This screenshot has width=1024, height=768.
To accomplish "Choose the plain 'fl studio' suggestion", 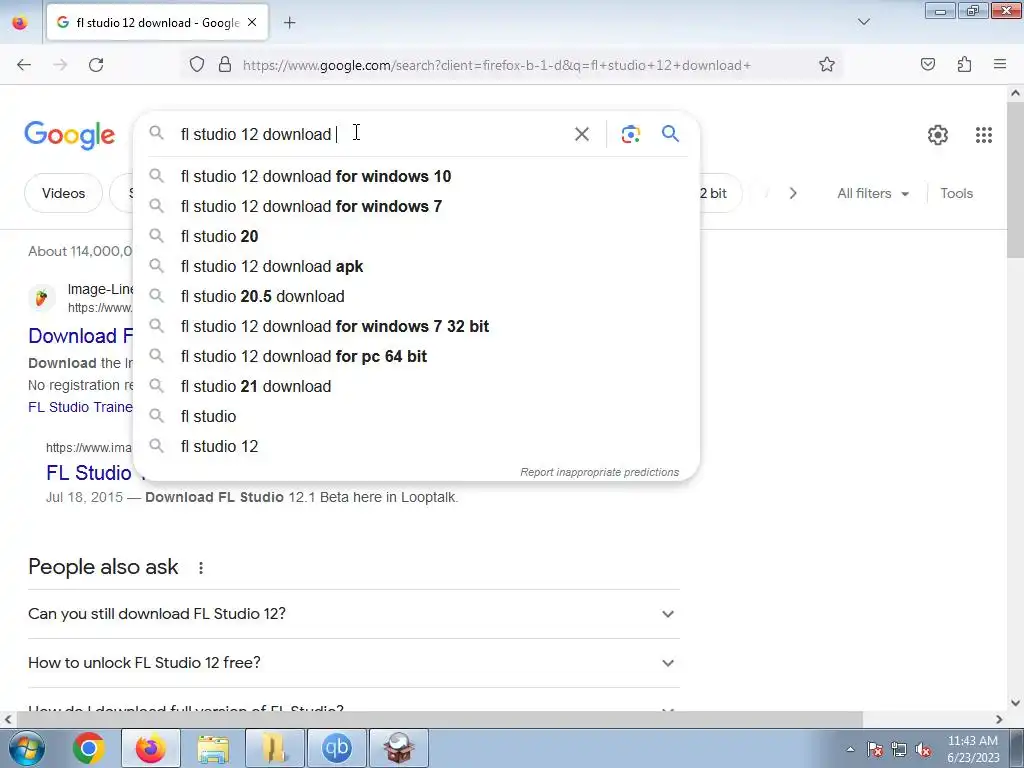I will (416, 417).
